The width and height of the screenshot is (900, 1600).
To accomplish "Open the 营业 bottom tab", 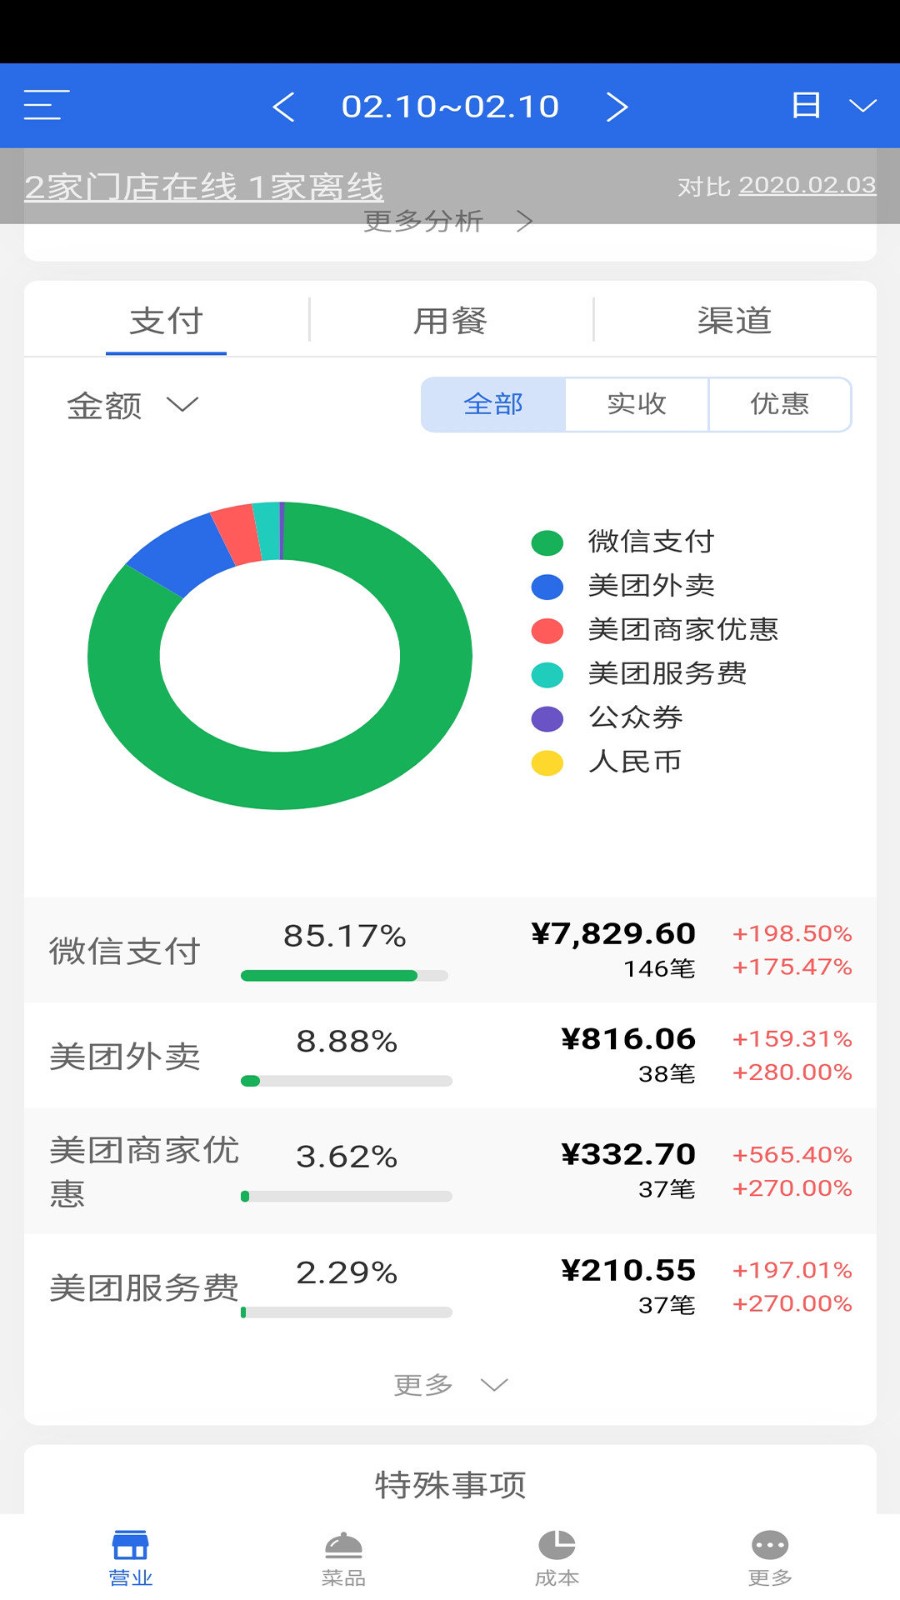I will (x=130, y=1559).
